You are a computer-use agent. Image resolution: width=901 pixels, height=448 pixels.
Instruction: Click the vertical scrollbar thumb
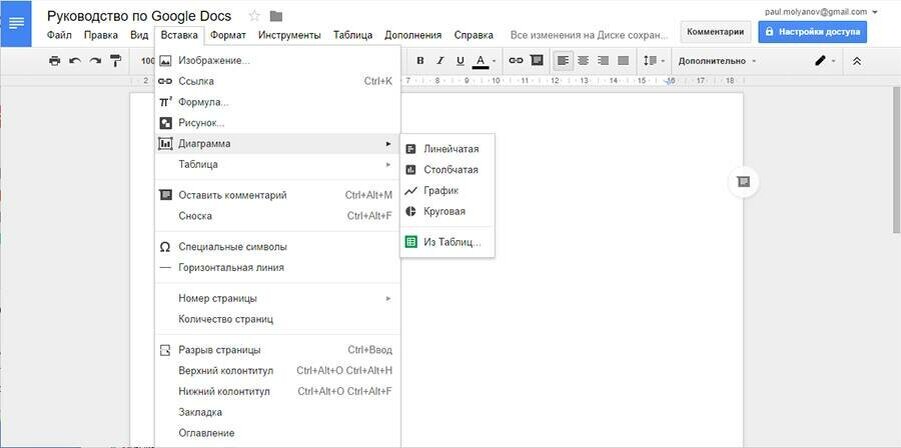pyautogui.click(x=897, y=160)
